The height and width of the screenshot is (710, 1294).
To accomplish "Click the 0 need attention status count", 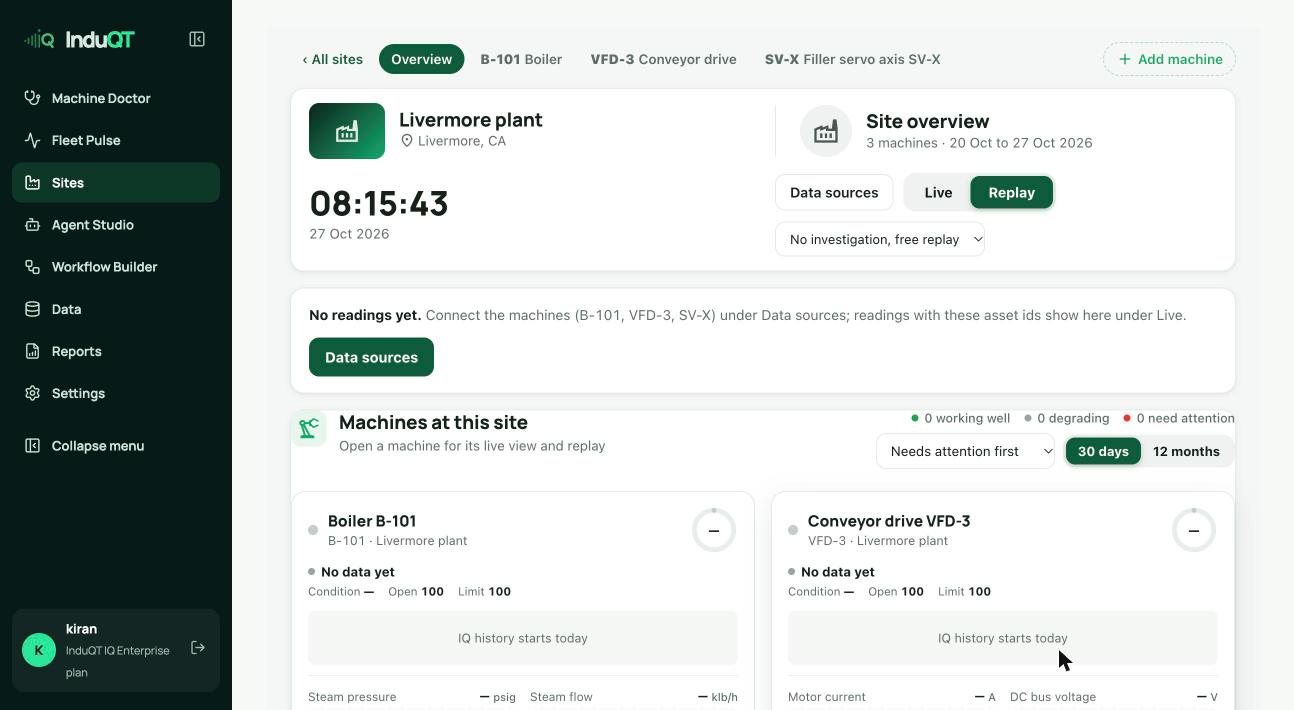I will (1179, 418).
